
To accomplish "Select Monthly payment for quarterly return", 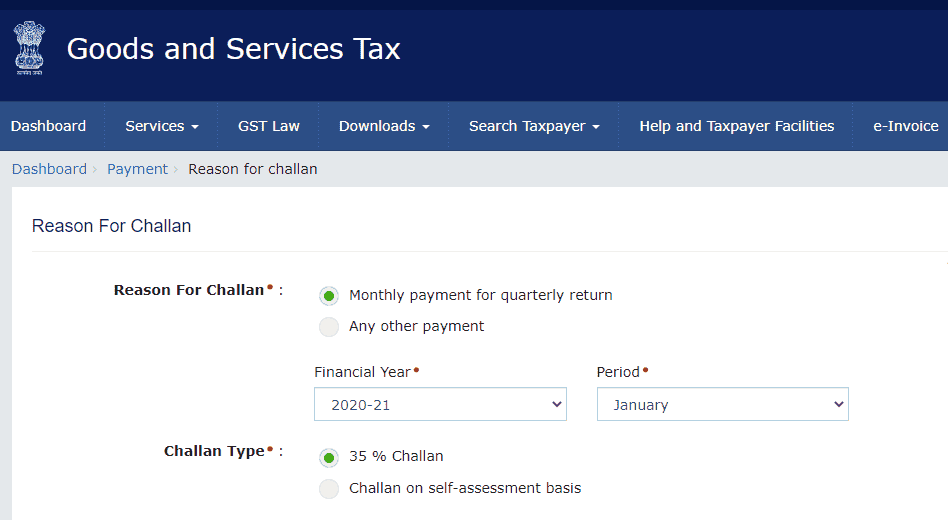I will [x=329, y=296].
